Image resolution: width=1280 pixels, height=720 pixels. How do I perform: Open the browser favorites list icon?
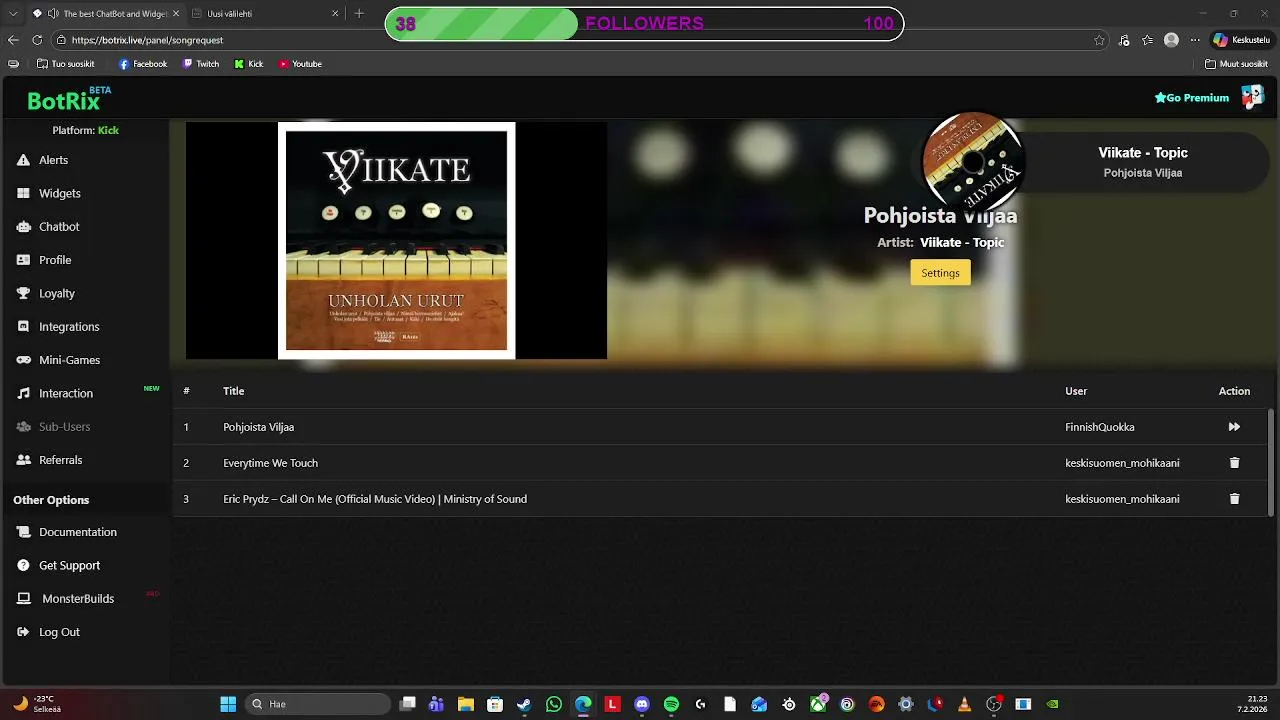pyautogui.click(x=1147, y=40)
